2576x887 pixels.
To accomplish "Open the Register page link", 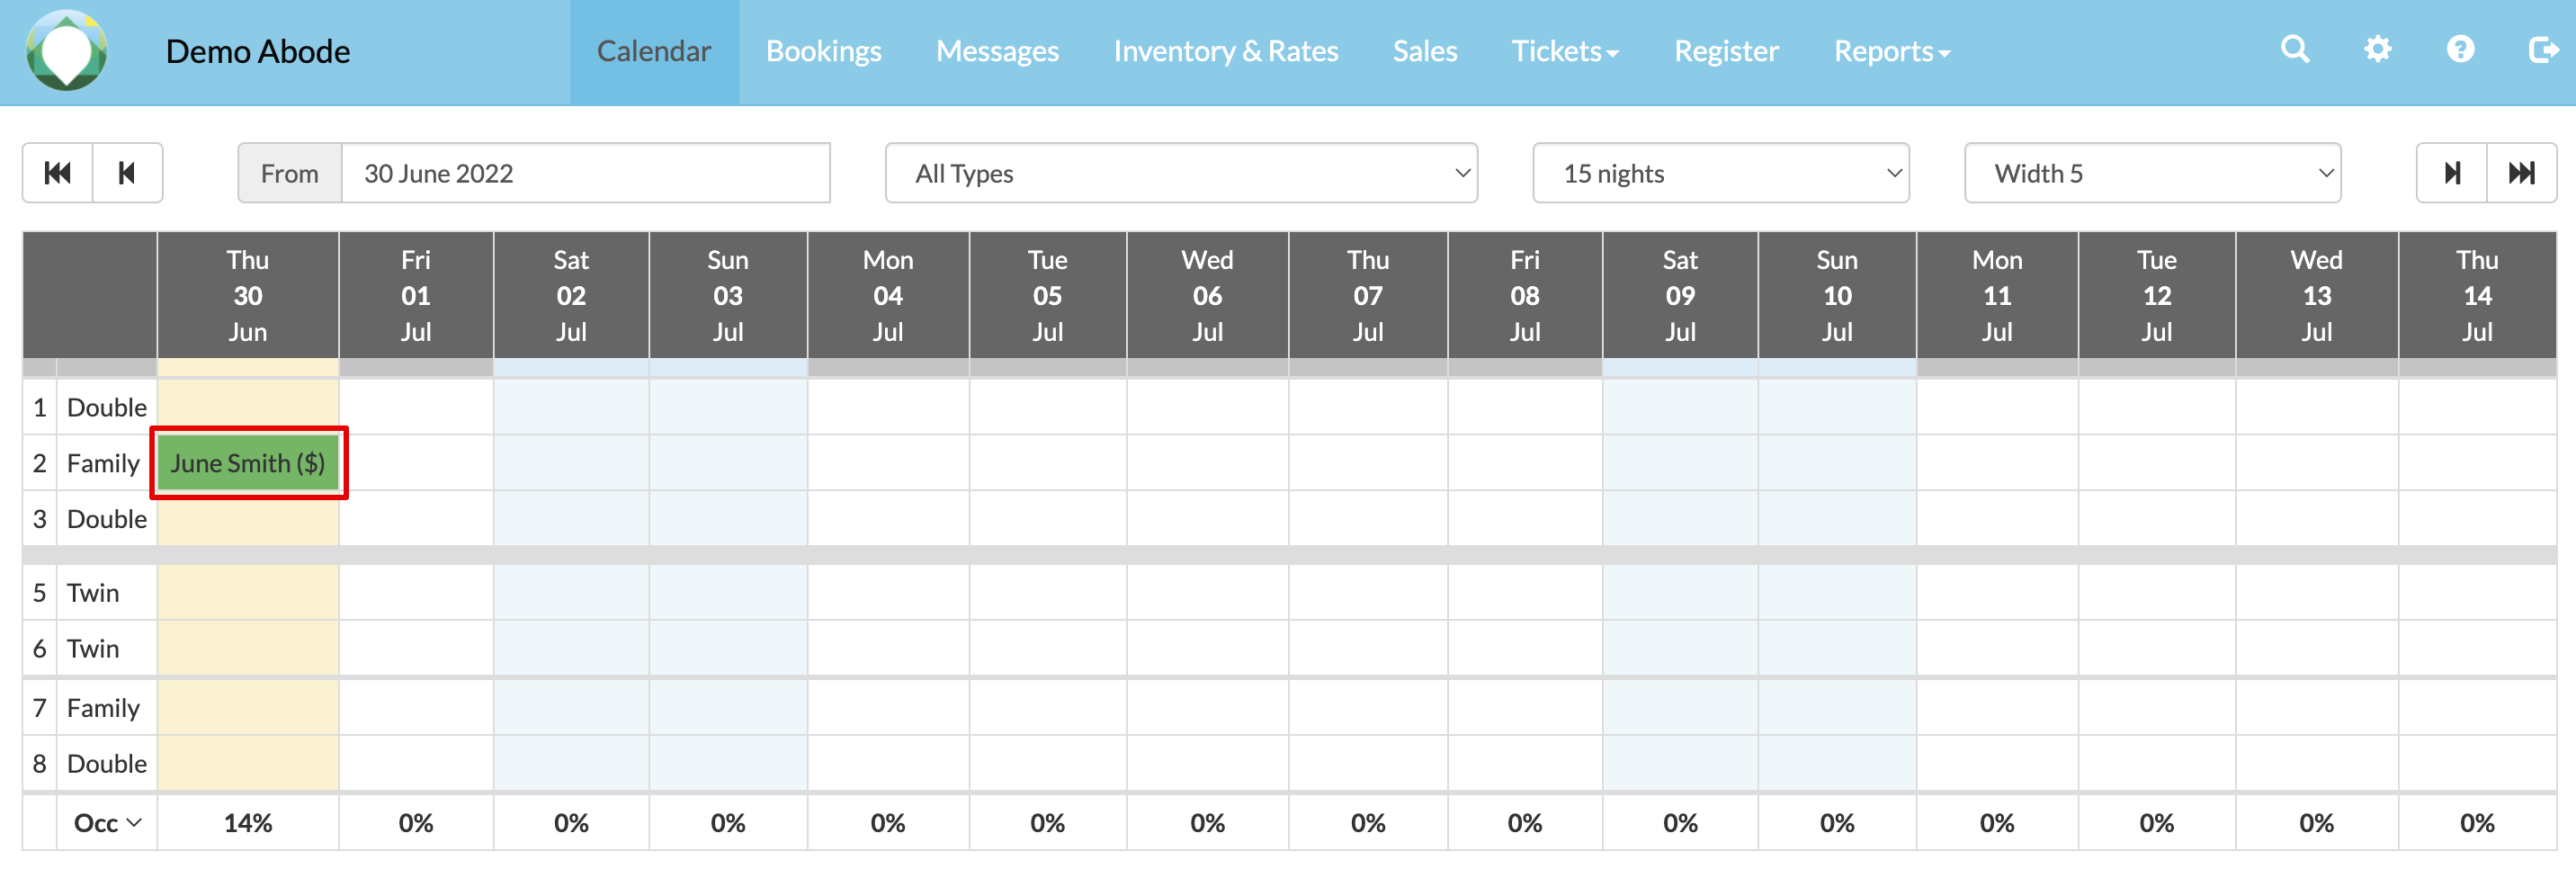I will (1726, 51).
